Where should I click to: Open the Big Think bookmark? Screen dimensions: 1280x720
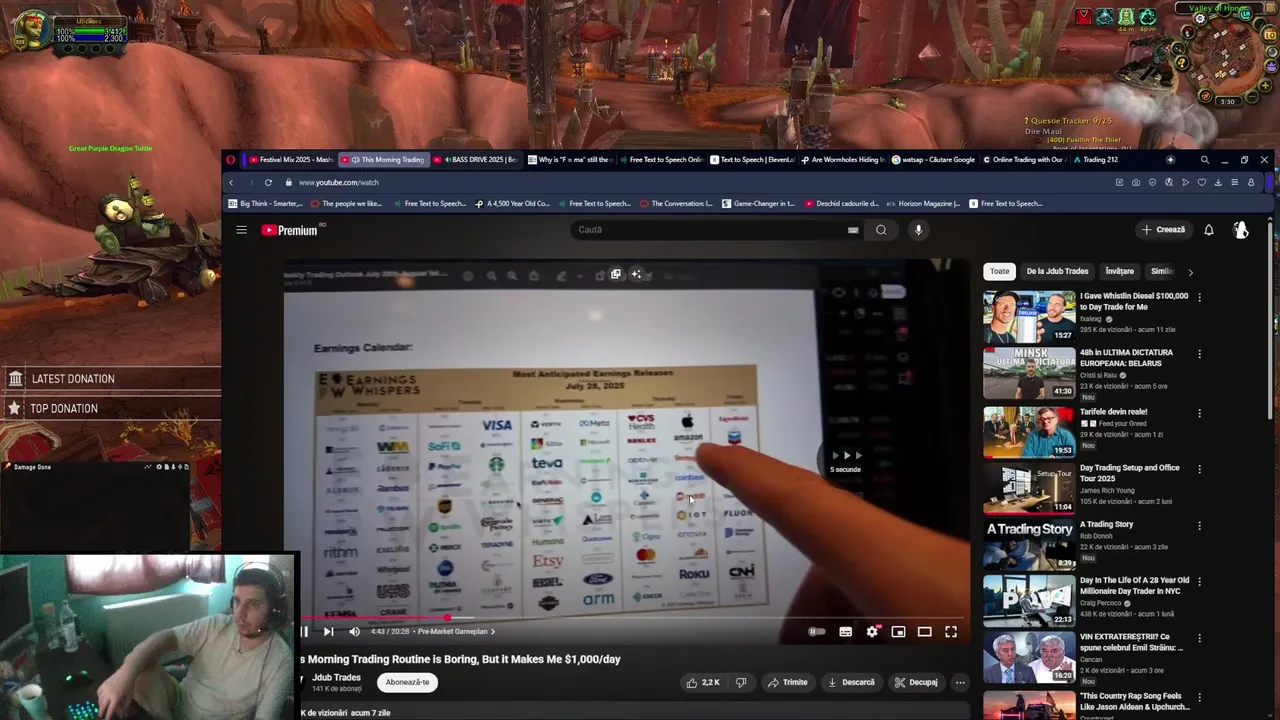[265, 204]
